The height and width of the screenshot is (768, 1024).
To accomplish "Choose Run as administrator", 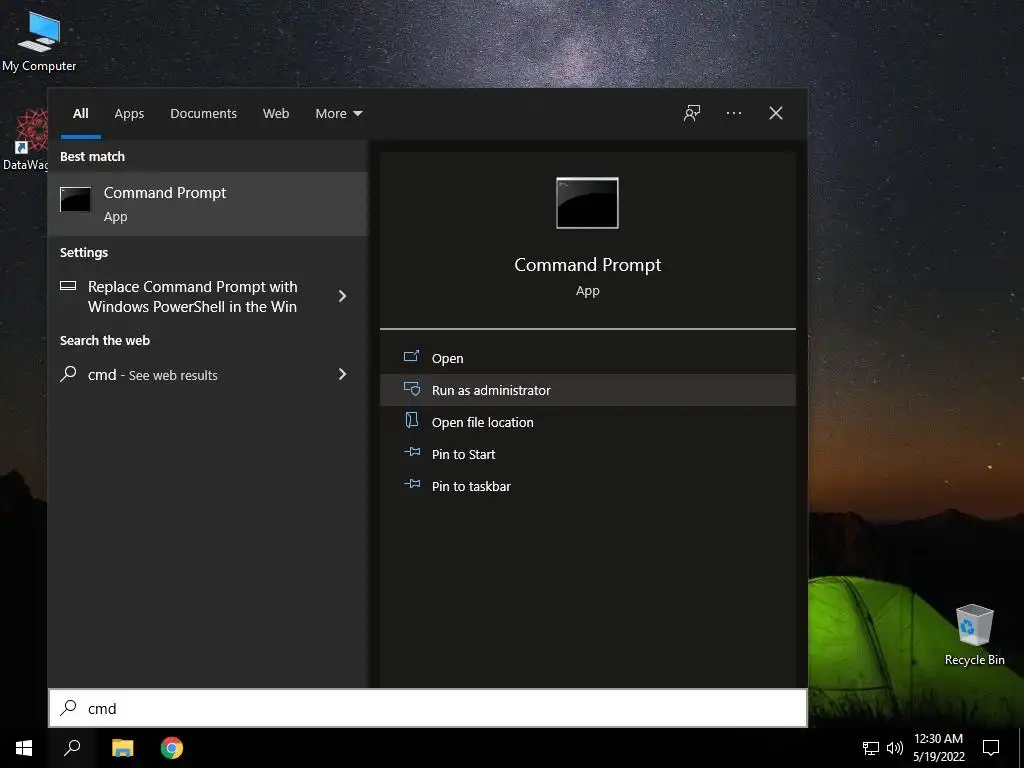I will [588, 390].
